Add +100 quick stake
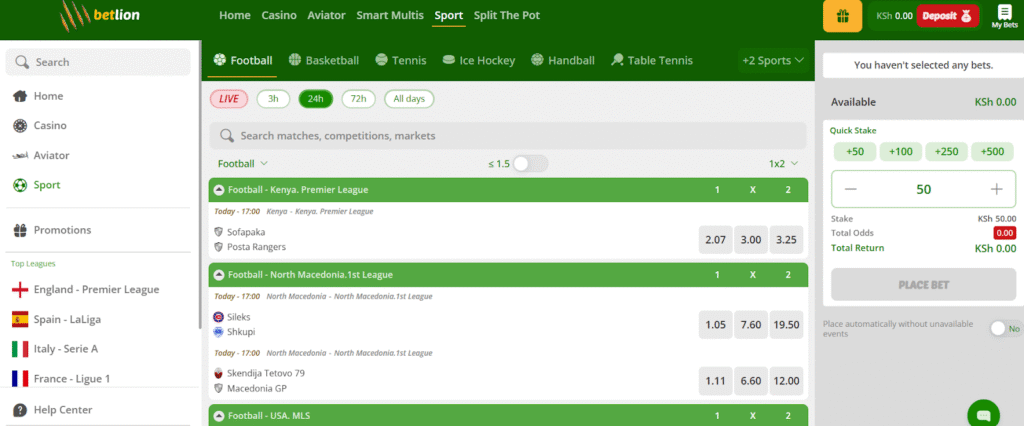 (901, 151)
